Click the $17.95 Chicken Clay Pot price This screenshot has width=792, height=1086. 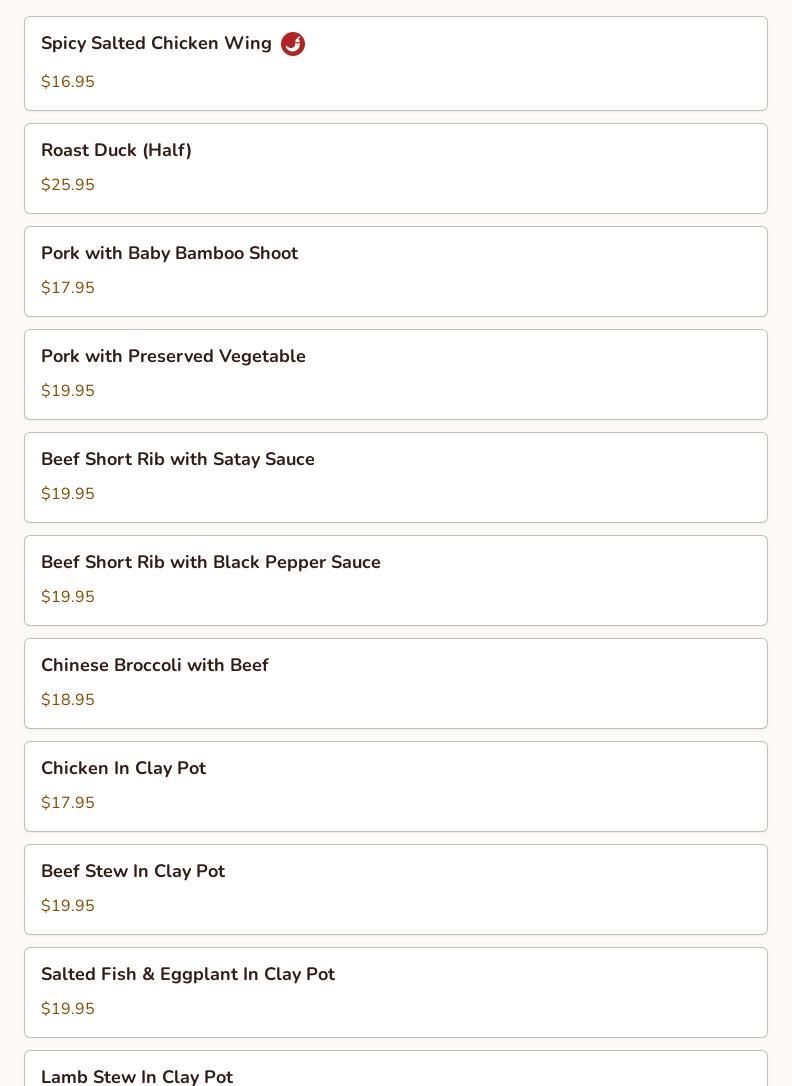point(68,803)
